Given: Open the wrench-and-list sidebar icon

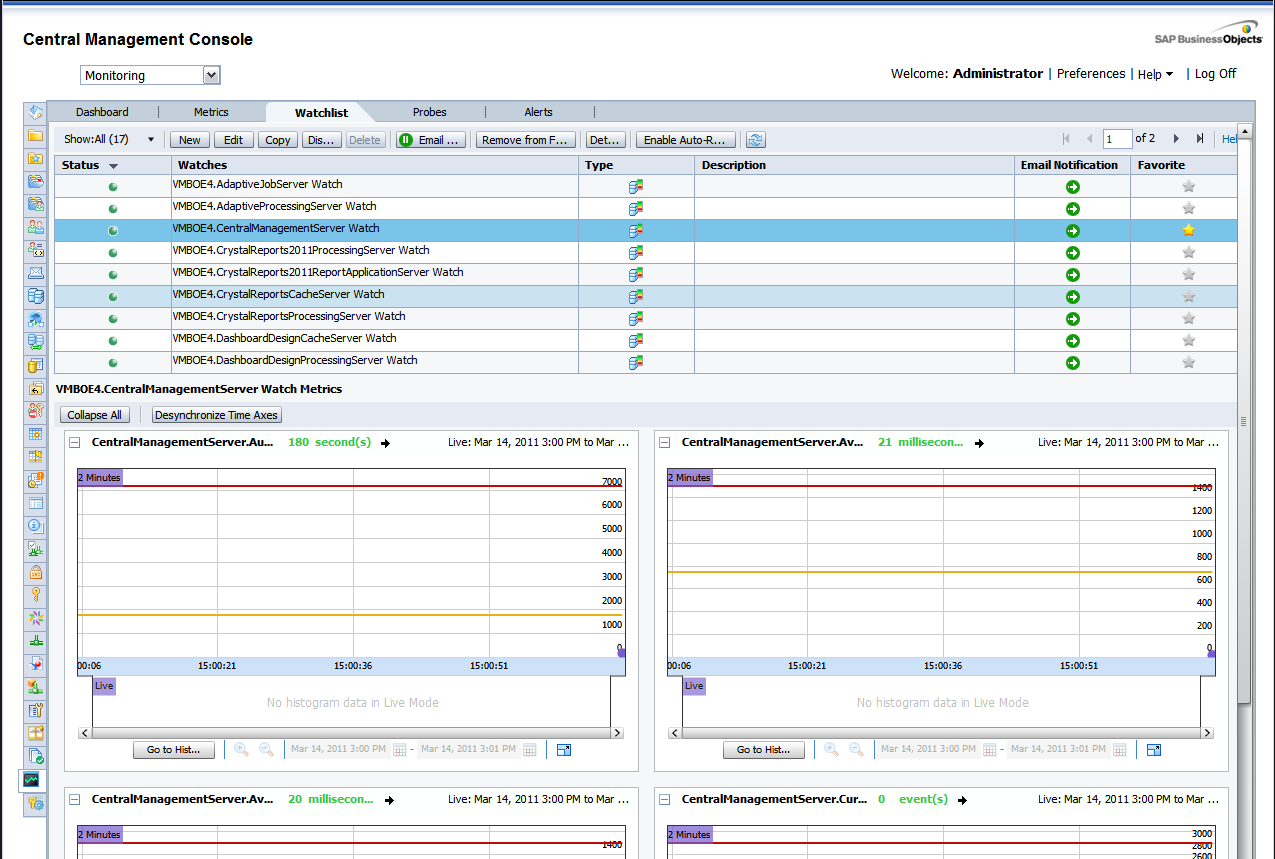Looking at the screenshot, I should 35,710.
